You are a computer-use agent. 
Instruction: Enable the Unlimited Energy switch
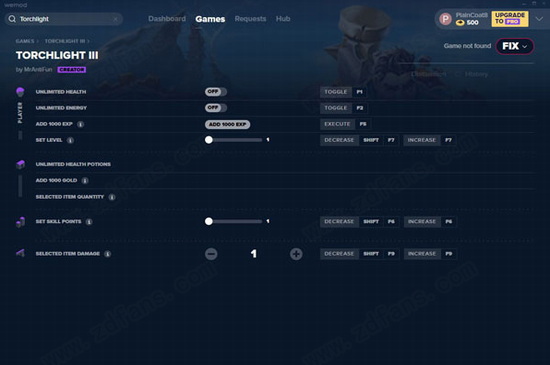(x=216, y=108)
